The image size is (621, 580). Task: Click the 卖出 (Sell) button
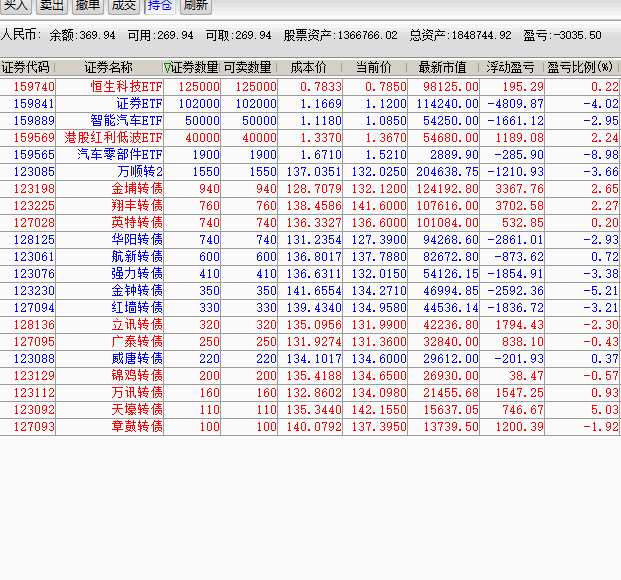pyautogui.click(x=52, y=5)
